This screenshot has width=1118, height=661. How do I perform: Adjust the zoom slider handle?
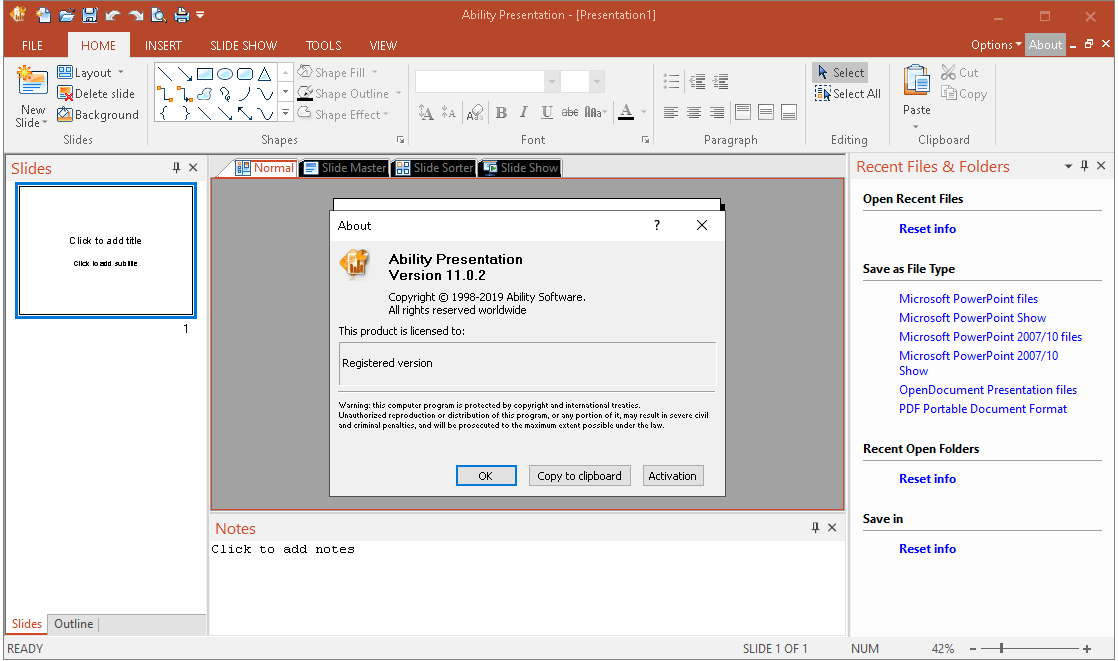click(x=1001, y=648)
